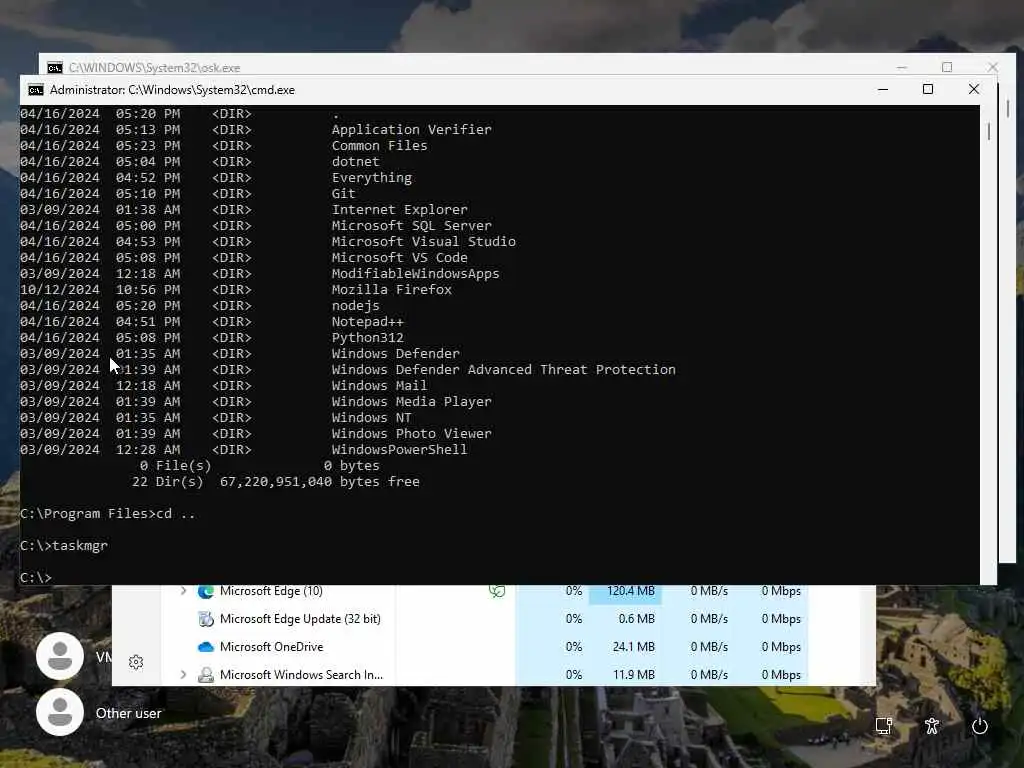Click the efficiency mode leaf icon
The height and width of the screenshot is (768, 1024).
coord(497,591)
